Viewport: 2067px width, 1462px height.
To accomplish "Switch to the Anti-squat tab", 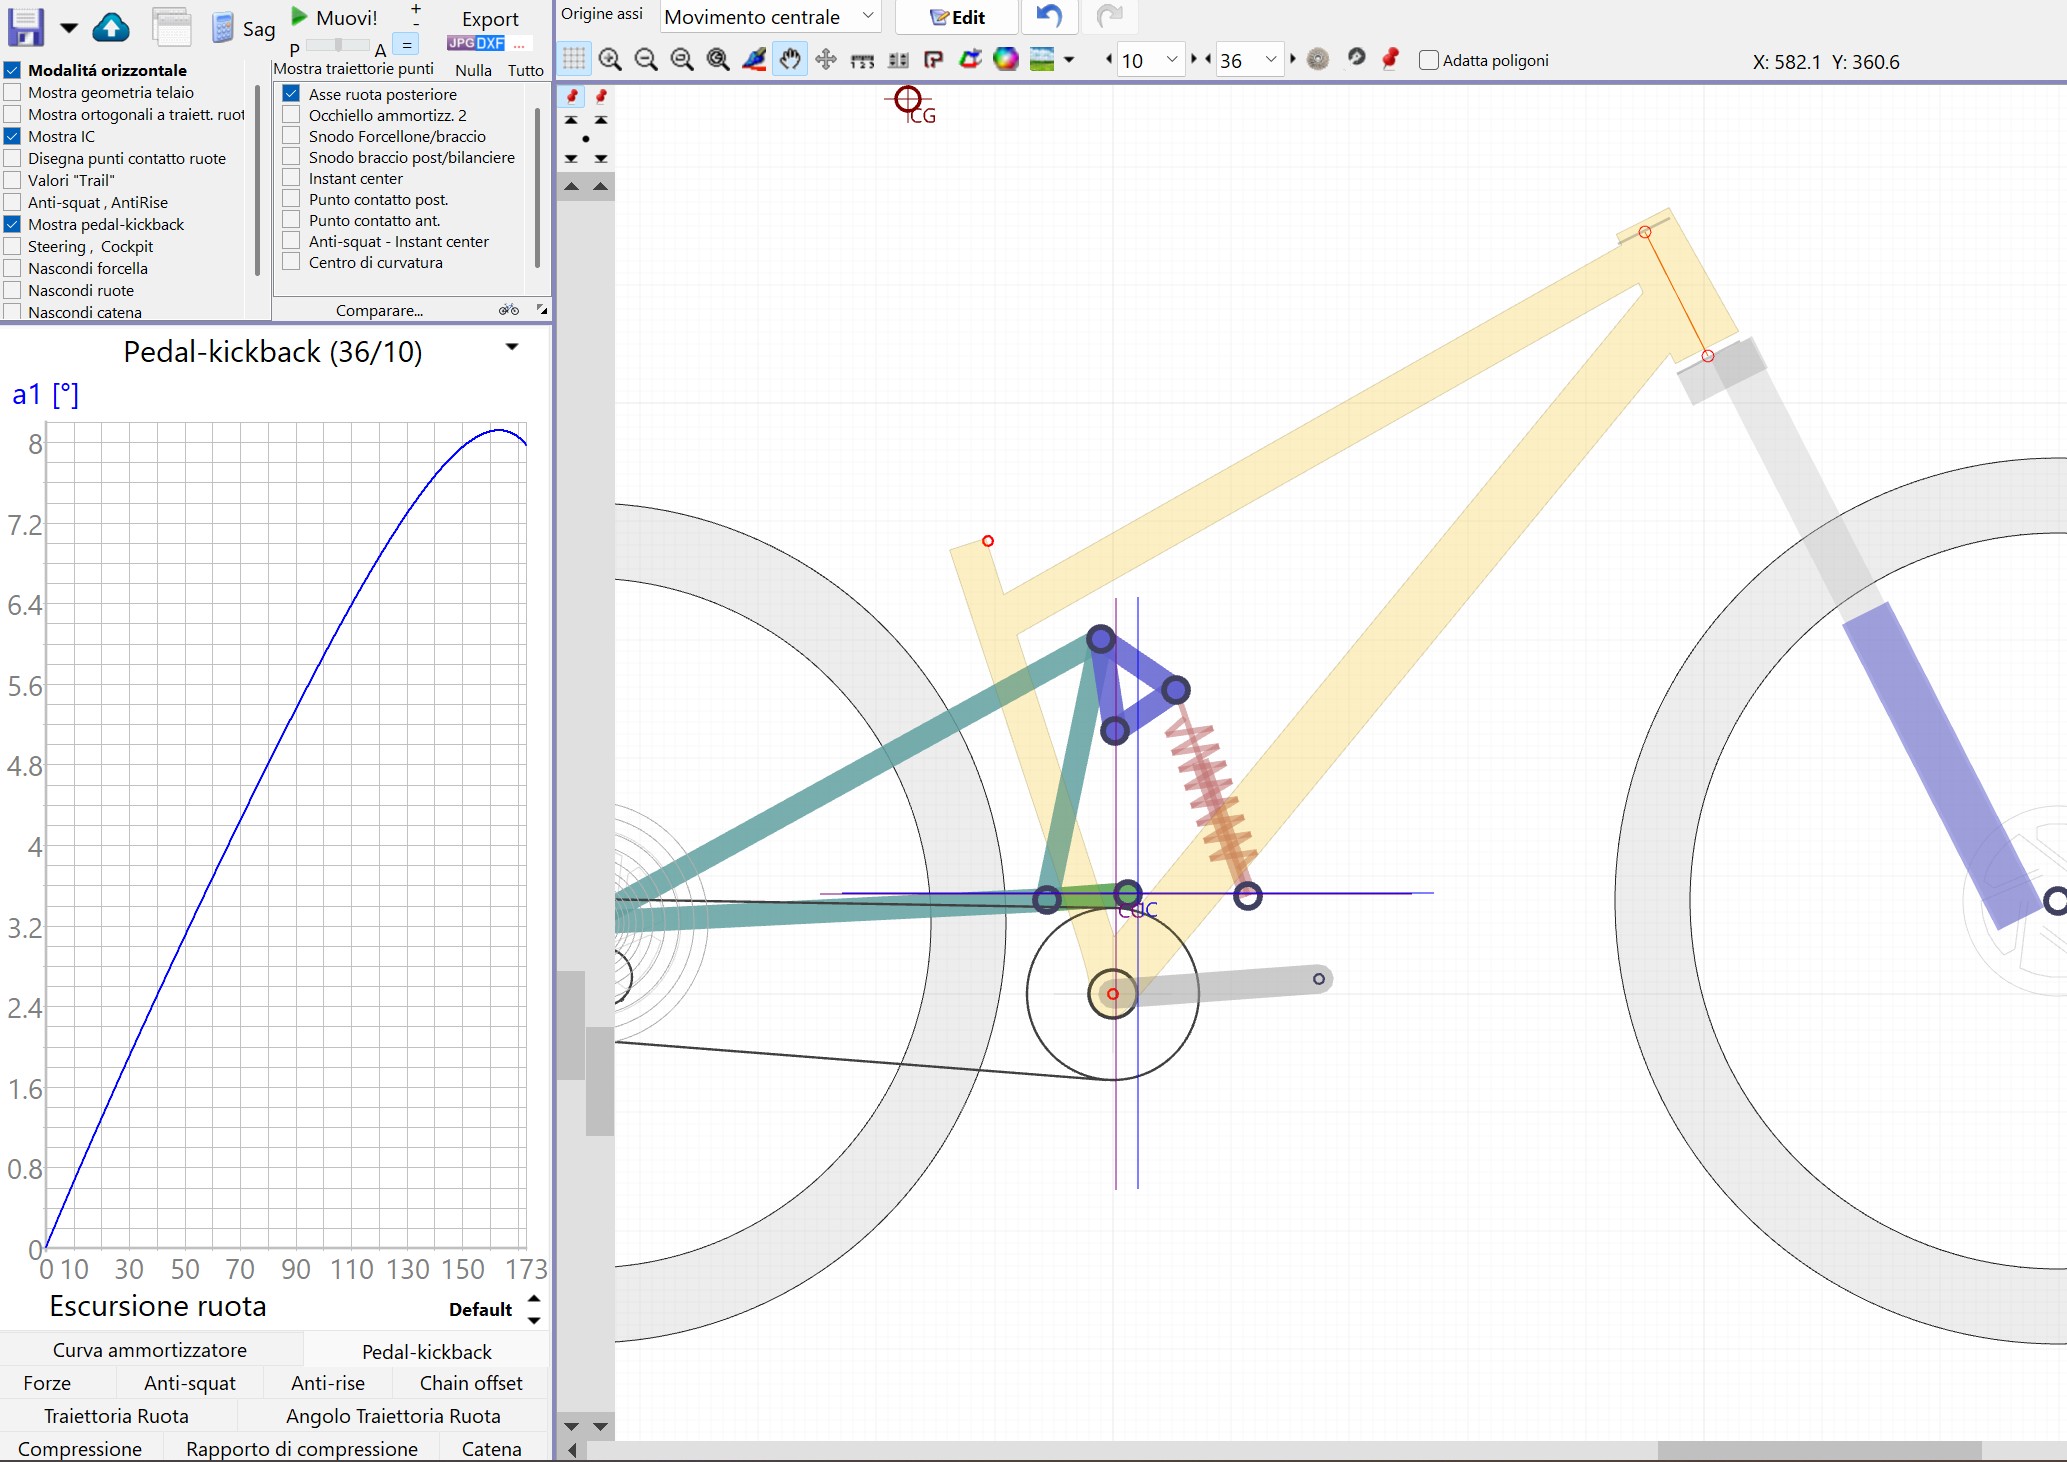I will 190,1383.
